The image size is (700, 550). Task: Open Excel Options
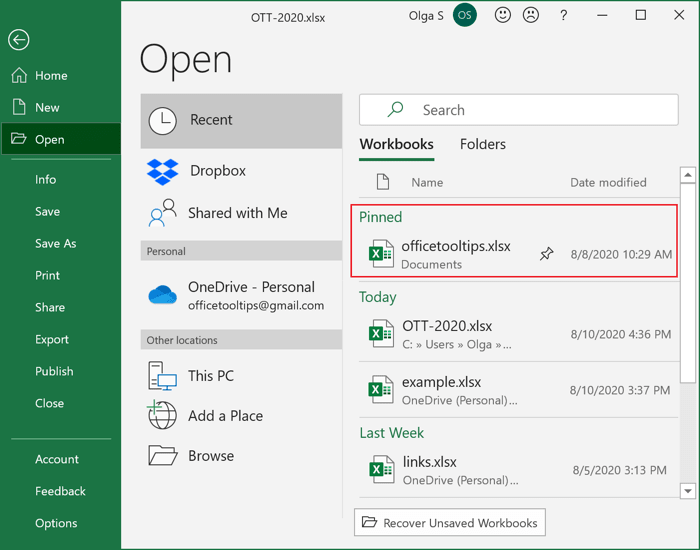click(x=56, y=523)
